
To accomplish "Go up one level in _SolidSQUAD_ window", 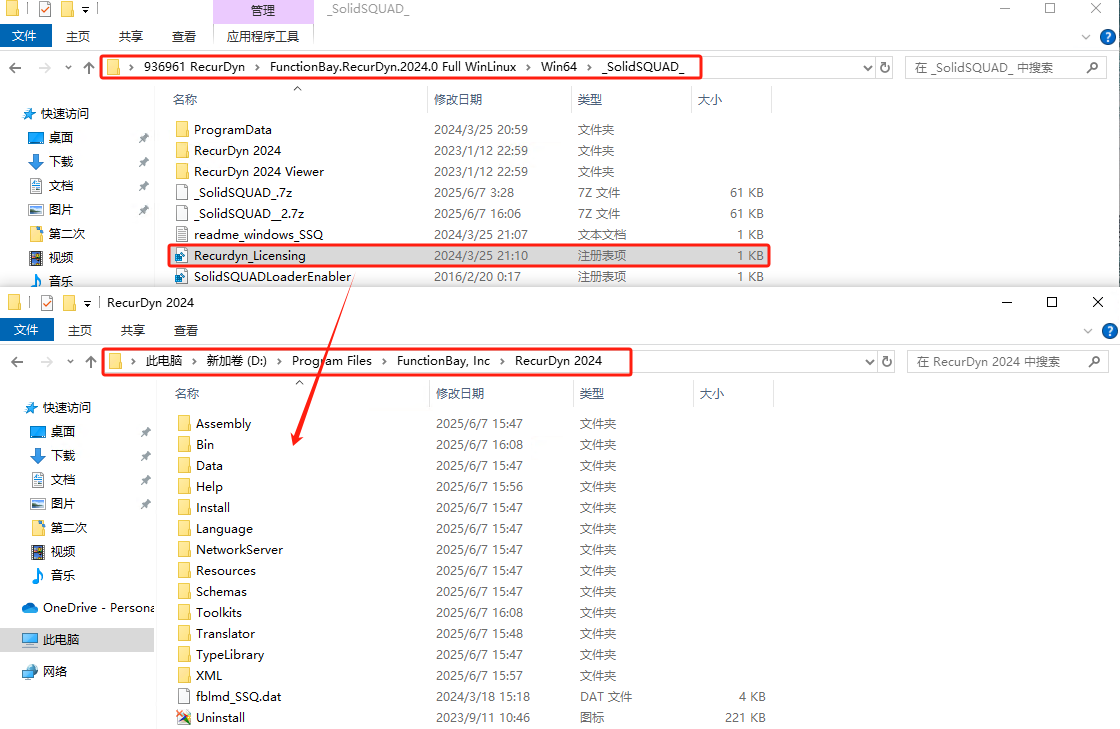I will click(x=89, y=68).
